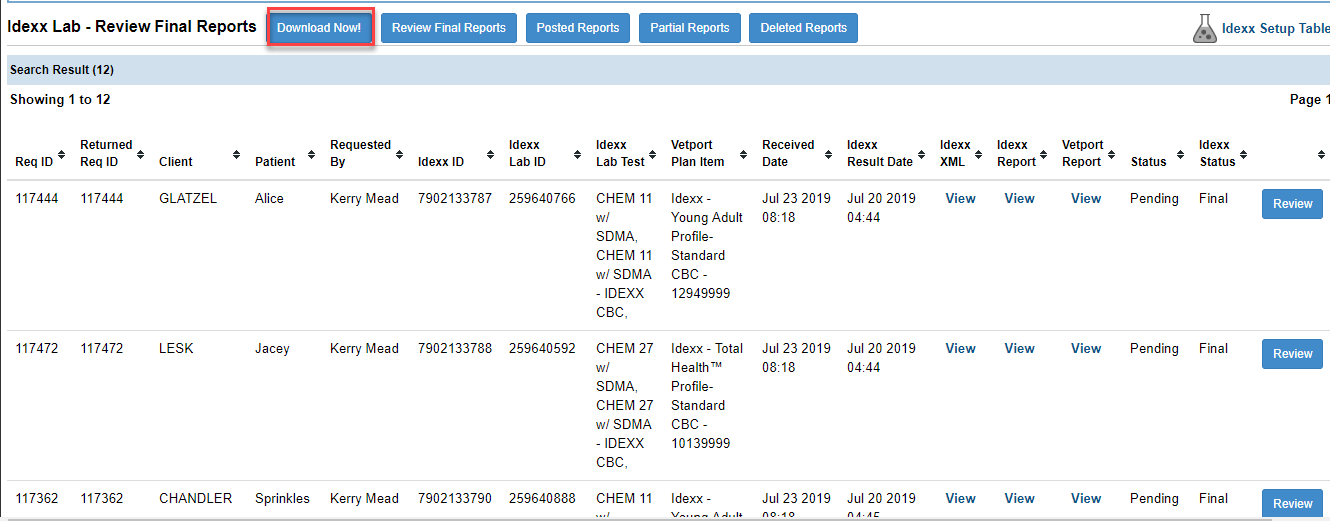Click patient name Sprinkles
Screen dimensions: 1330x521
[282, 499]
